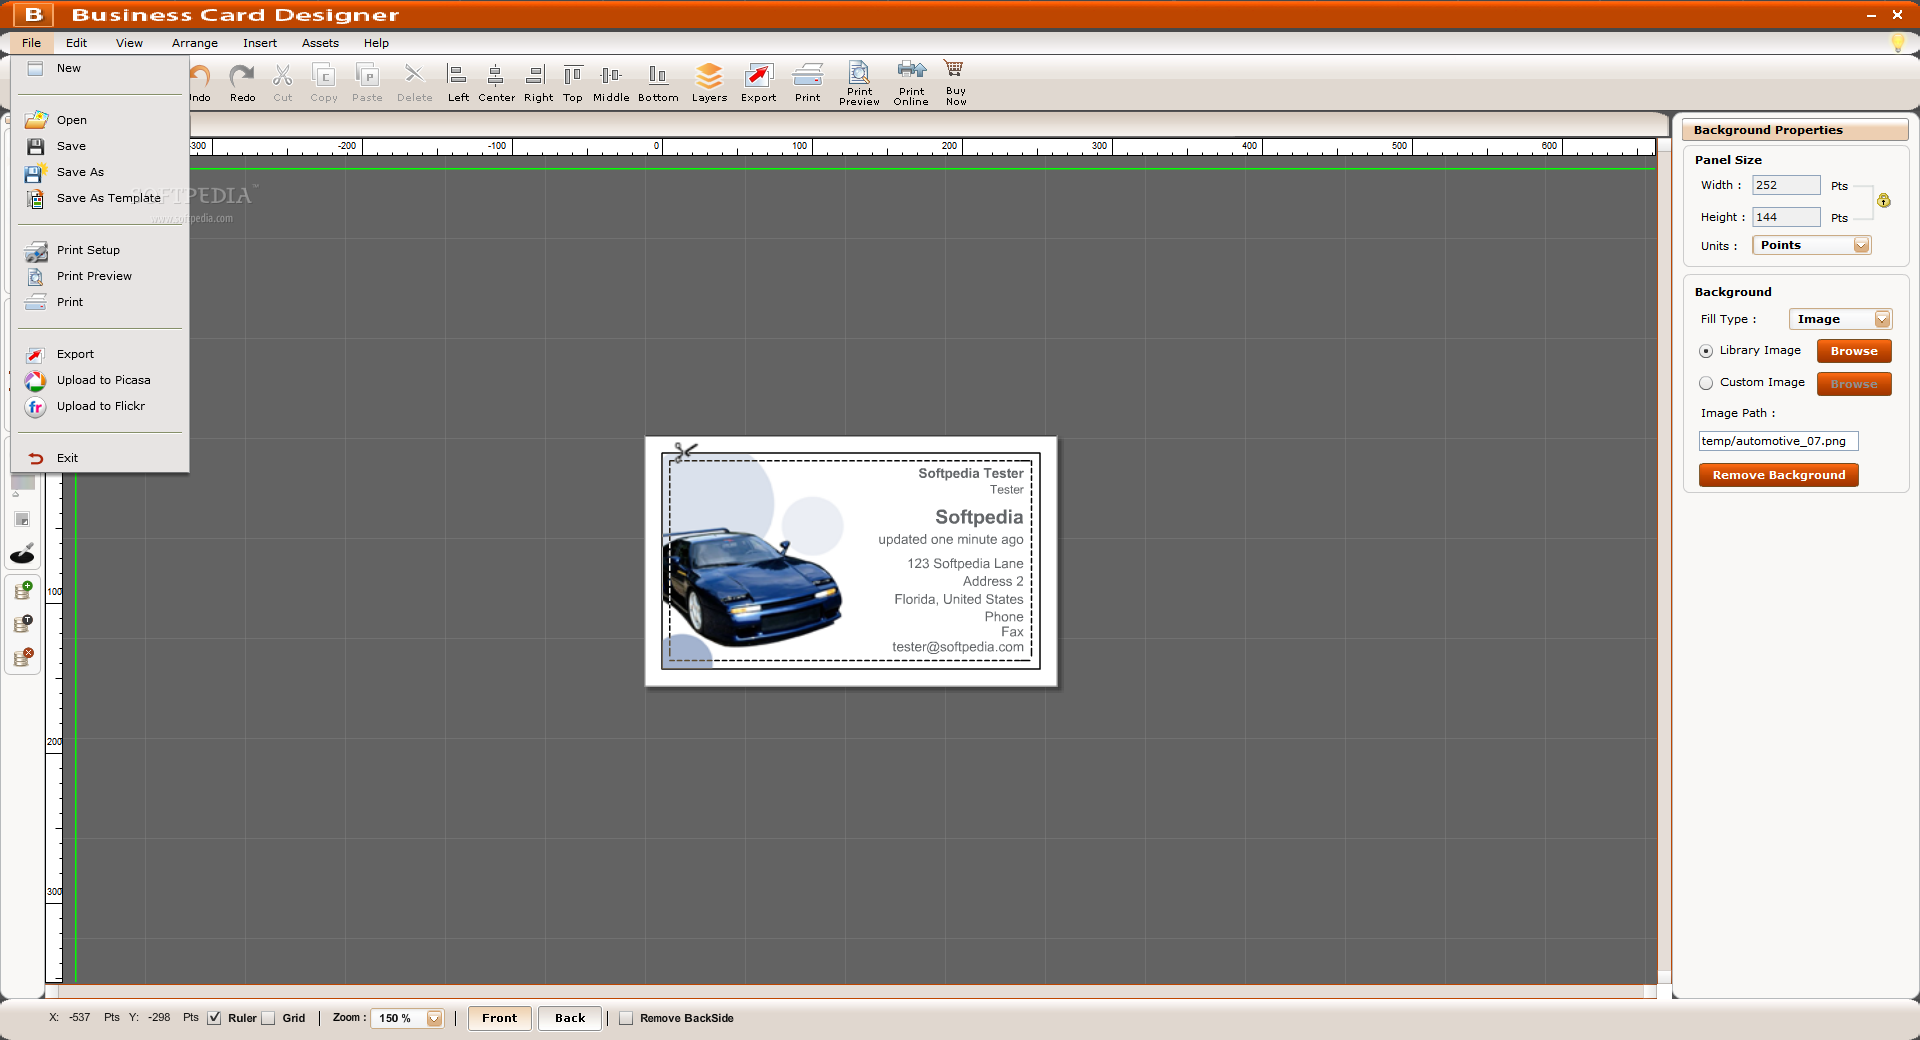Screen dimensions: 1920x1040
Task: Choose Upload to Picasa
Action: pos(100,380)
